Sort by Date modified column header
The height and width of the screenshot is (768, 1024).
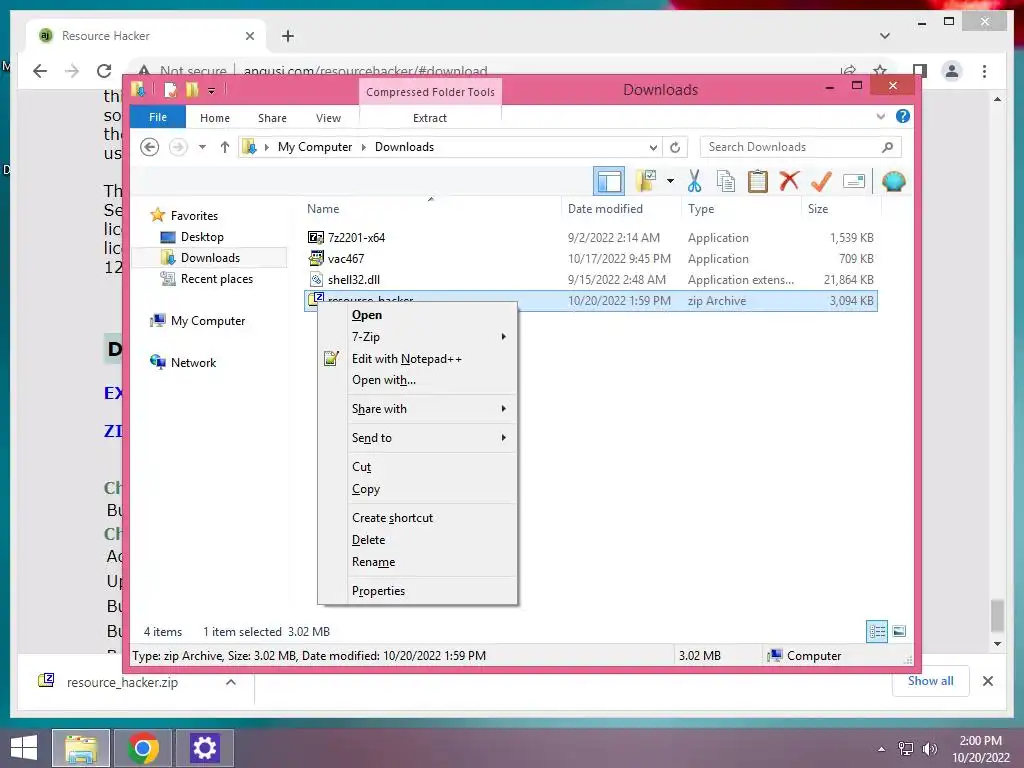click(620, 209)
